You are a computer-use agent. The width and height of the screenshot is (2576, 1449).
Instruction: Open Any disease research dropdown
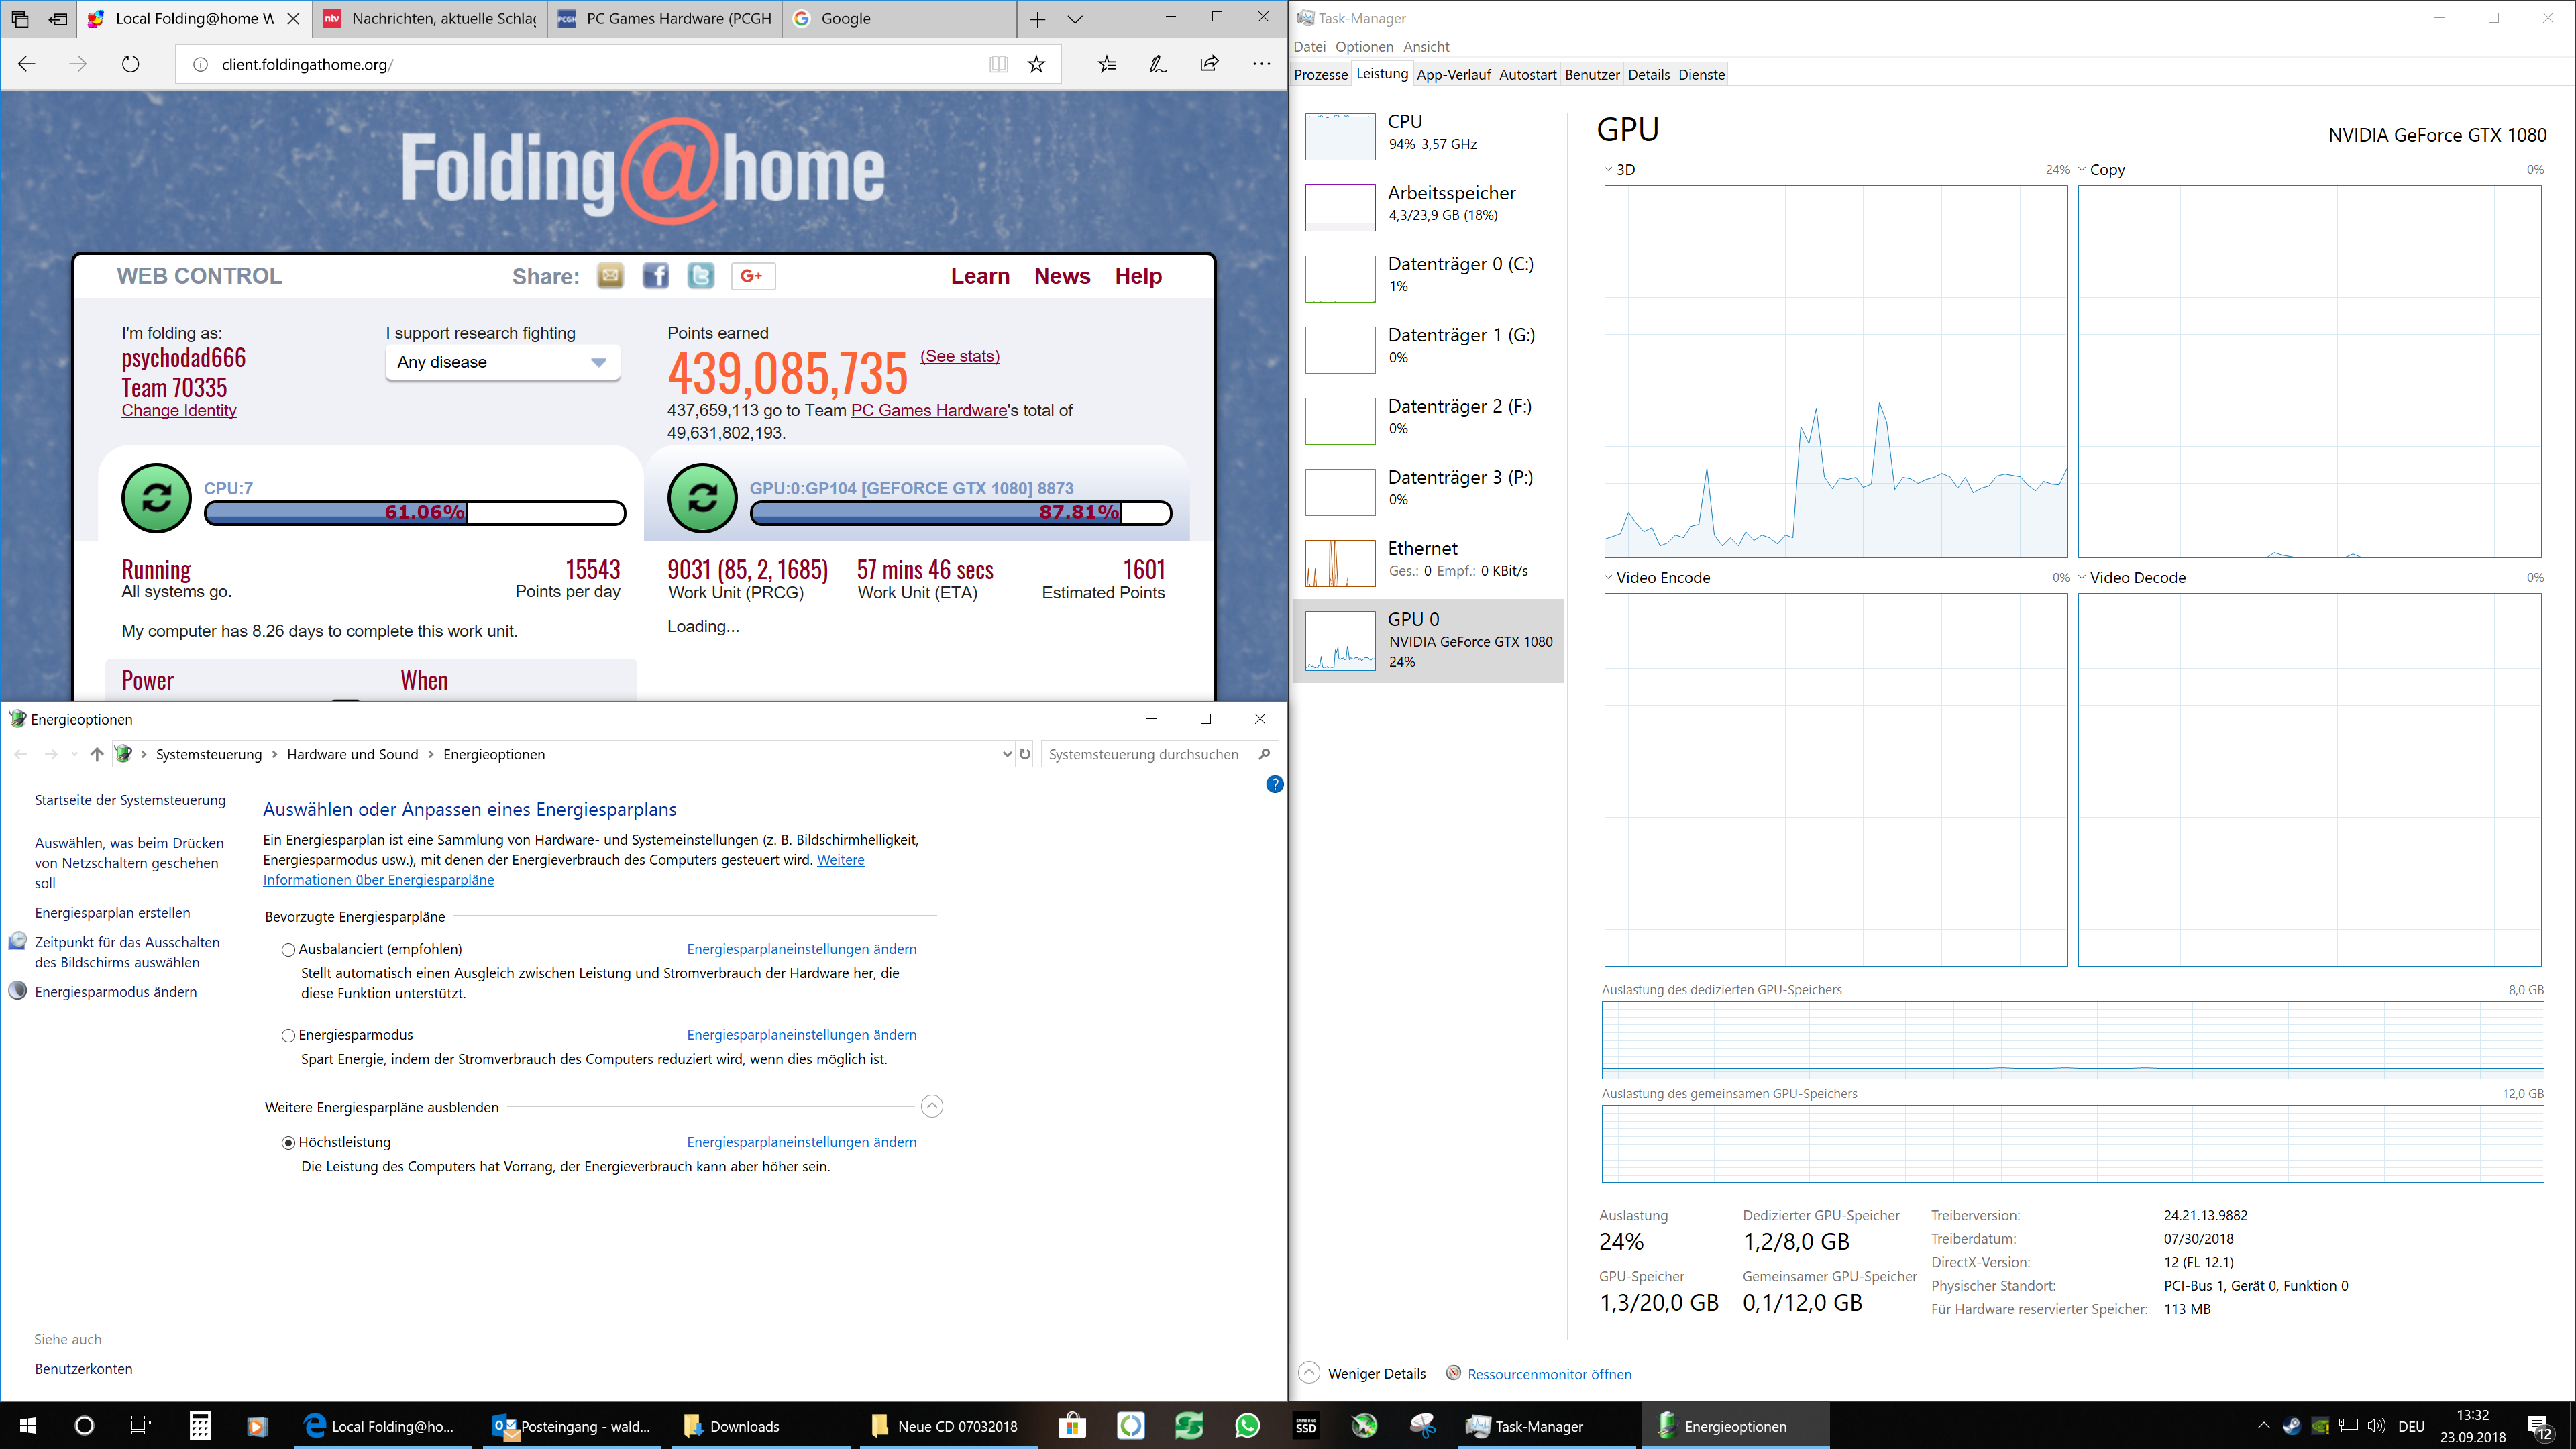(x=502, y=362)
